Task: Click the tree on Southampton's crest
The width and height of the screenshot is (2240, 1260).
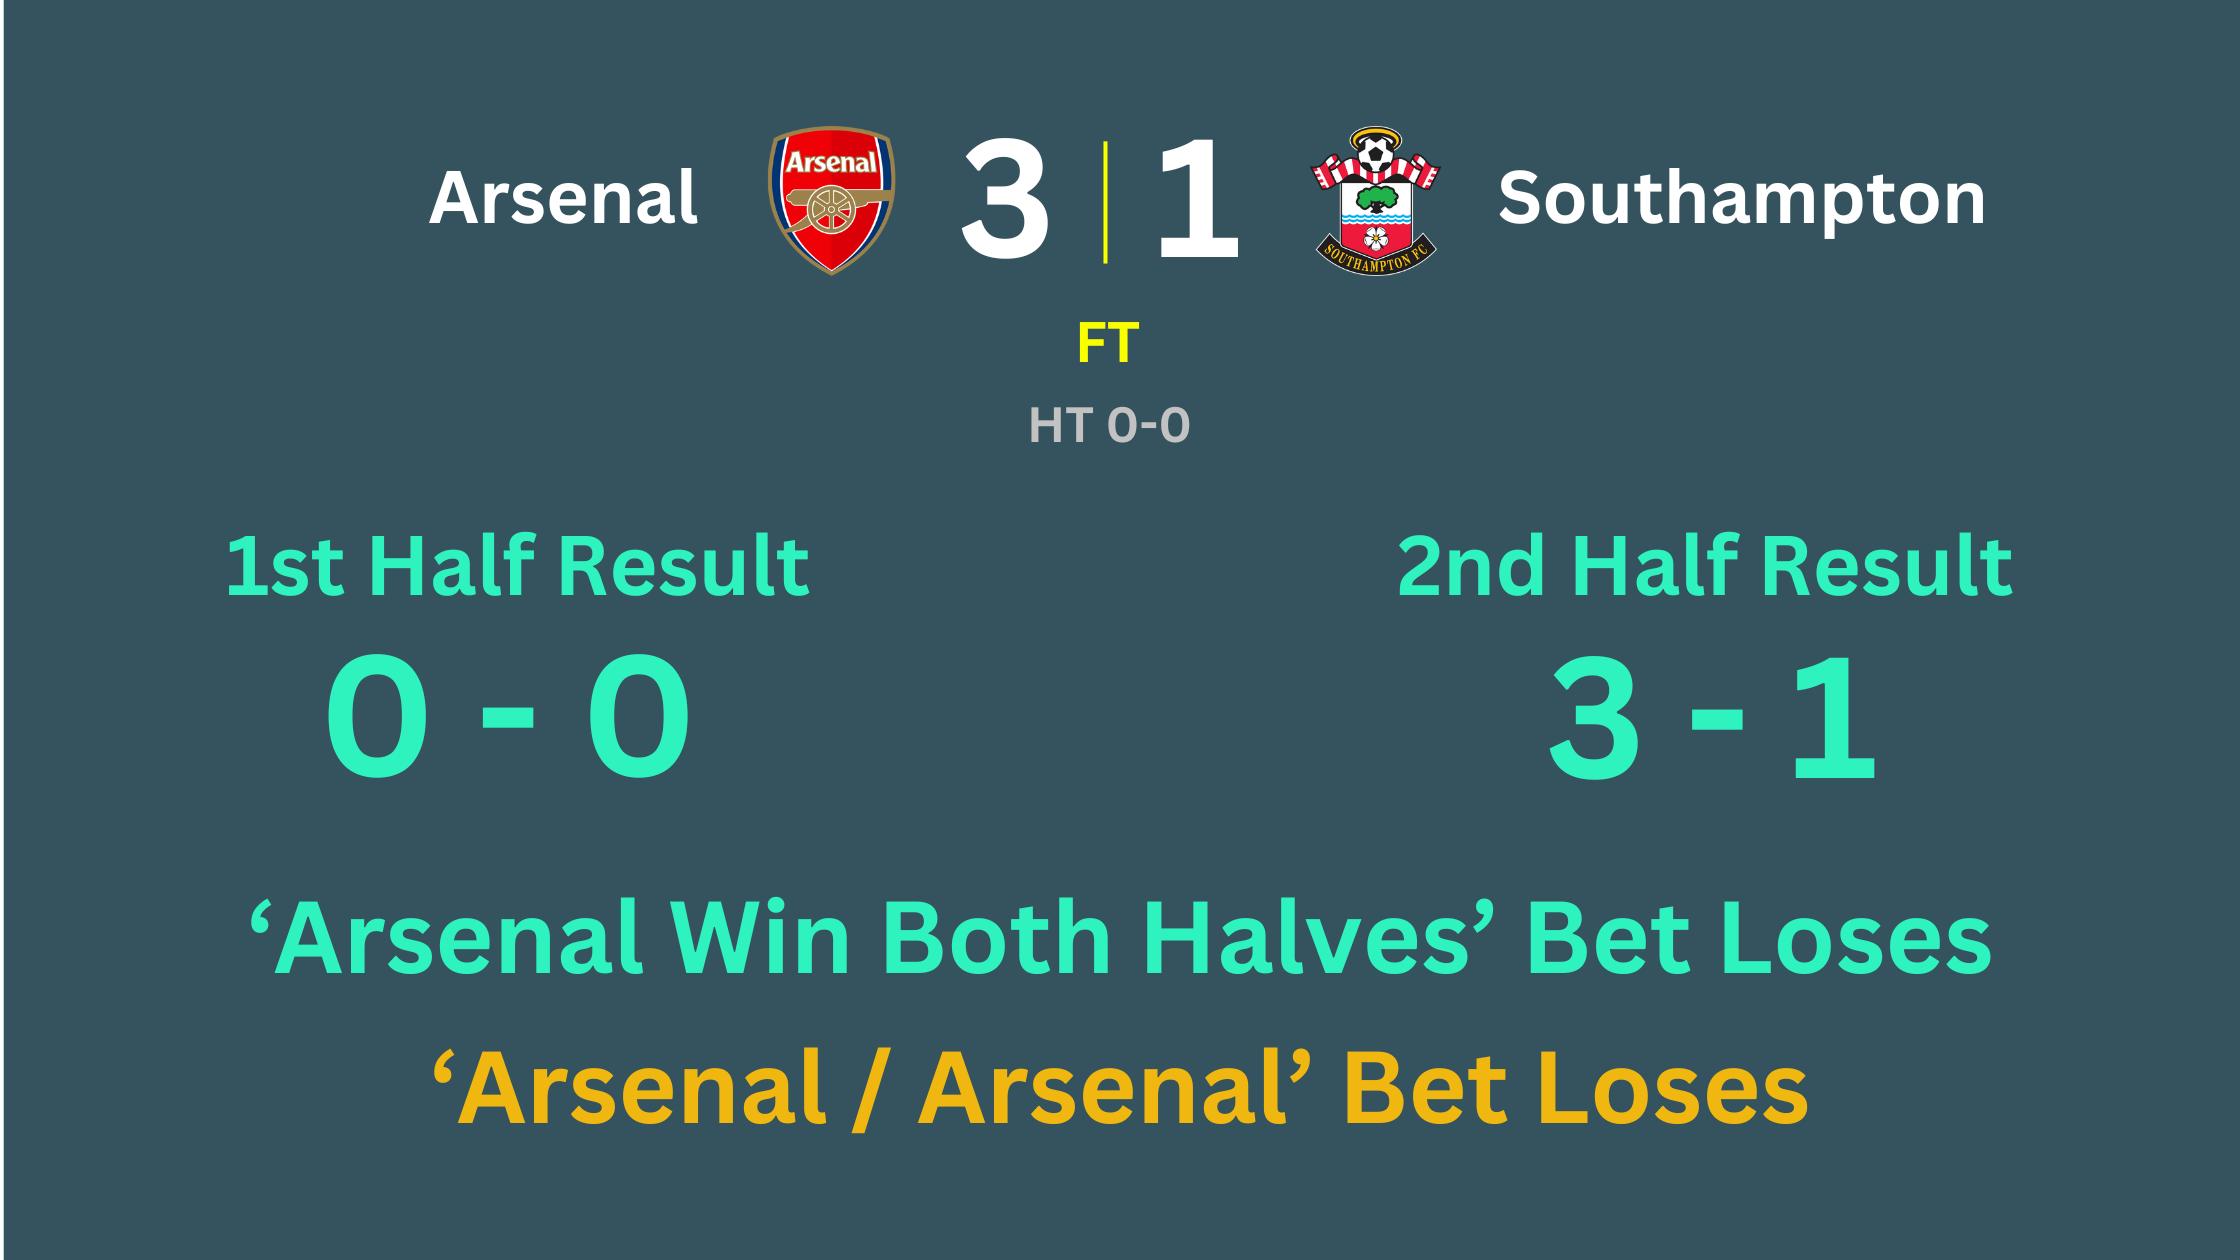Action: coord(1377,198)
